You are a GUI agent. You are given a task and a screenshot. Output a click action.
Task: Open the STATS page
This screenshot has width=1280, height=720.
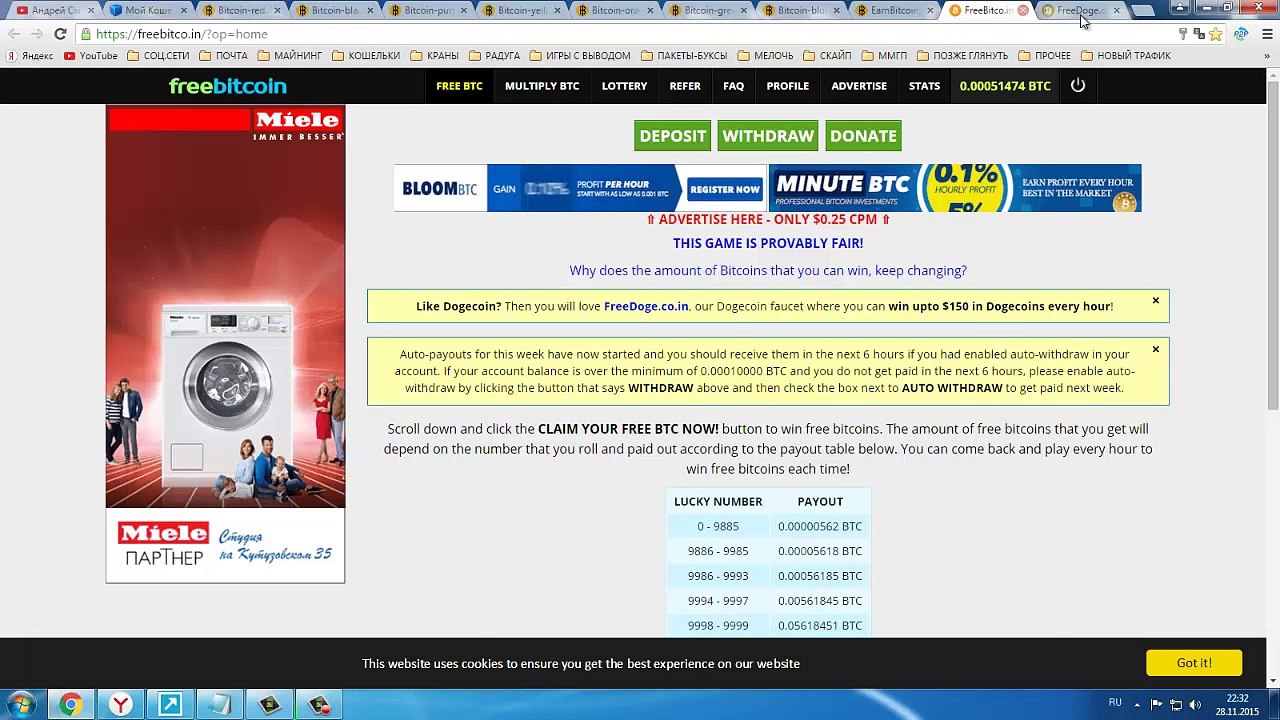click(x=924, y=86)
